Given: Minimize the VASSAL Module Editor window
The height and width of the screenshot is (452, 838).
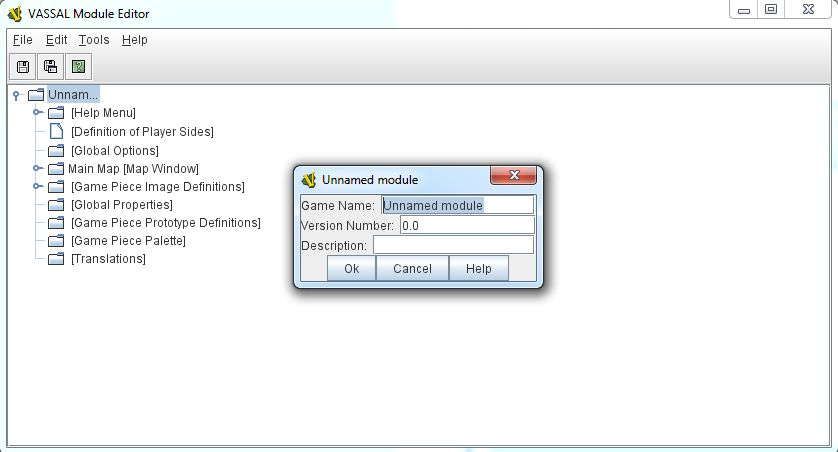Looking at the screenshot, I should [743, 10].
